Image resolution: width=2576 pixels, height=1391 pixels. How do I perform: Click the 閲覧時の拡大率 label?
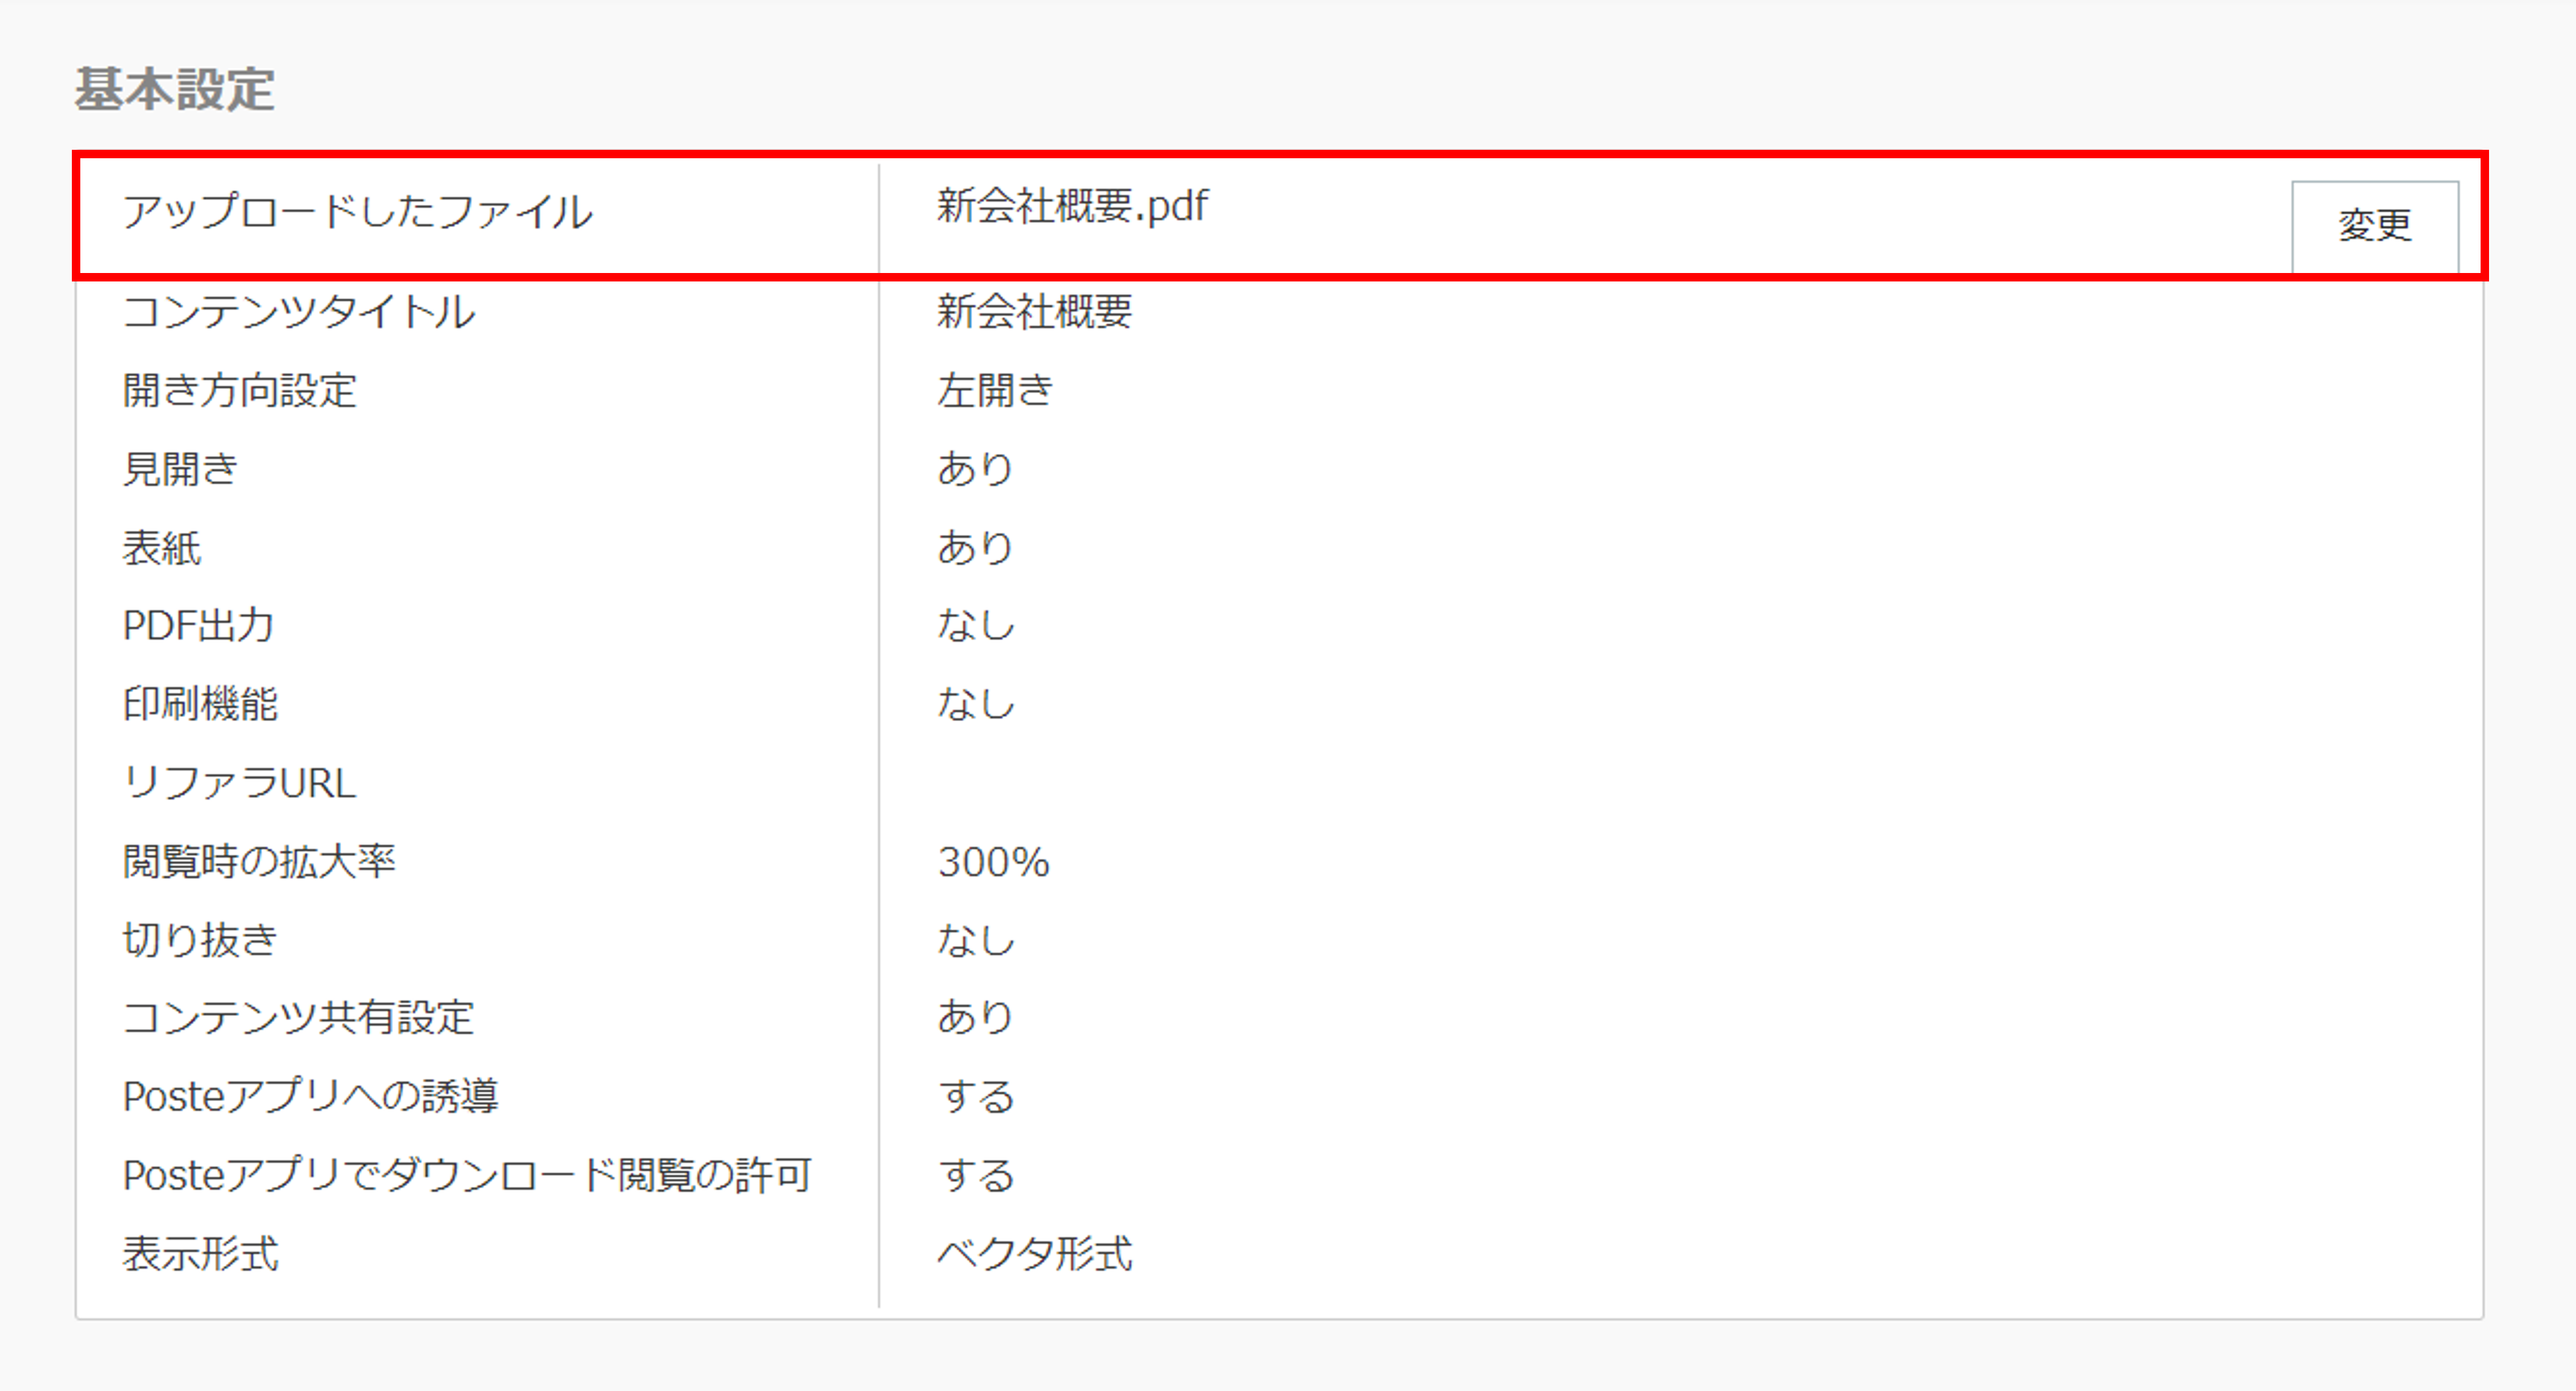259,862
